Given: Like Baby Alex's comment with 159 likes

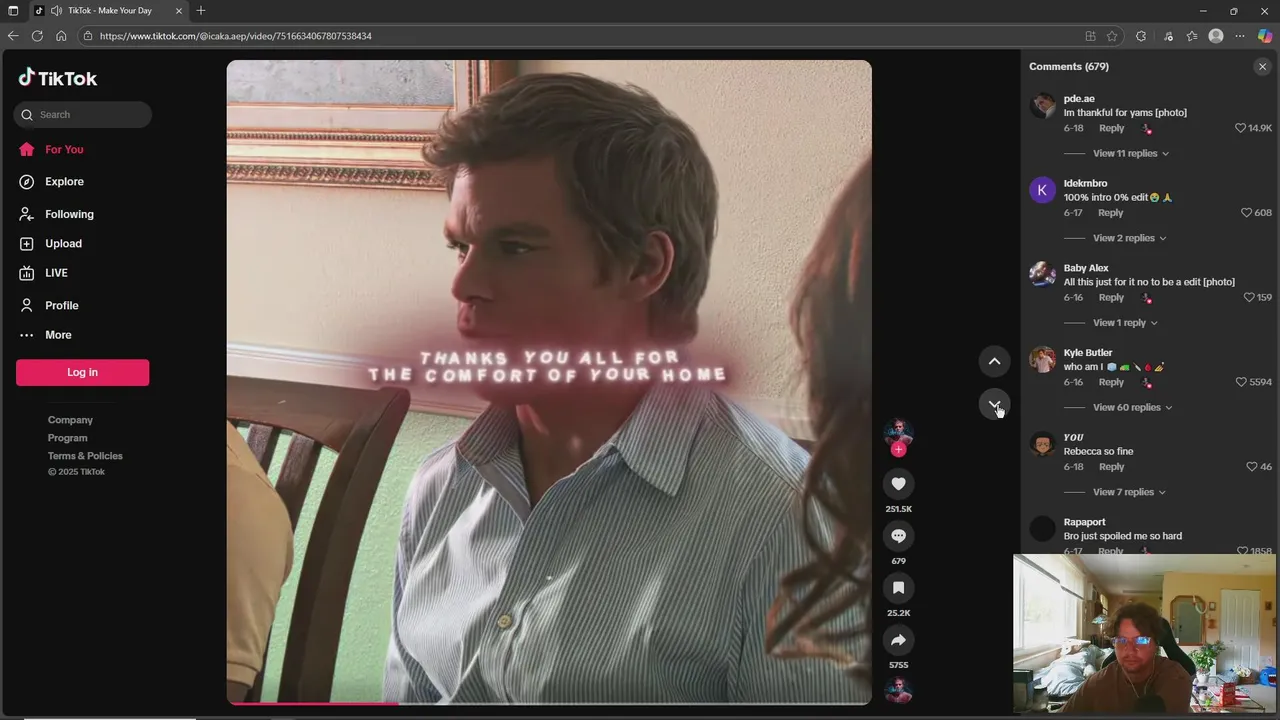Looking at the screenshot, I should point(1248,297).
